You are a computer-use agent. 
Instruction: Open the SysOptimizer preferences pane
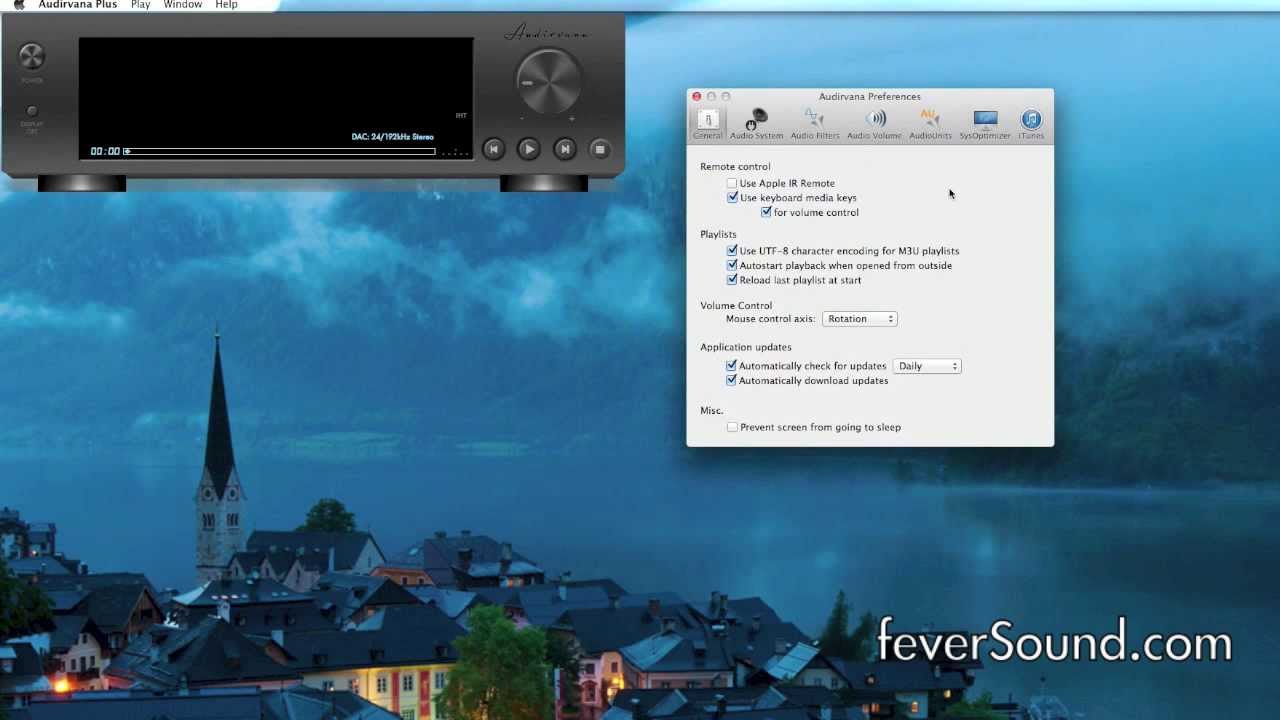985,125
